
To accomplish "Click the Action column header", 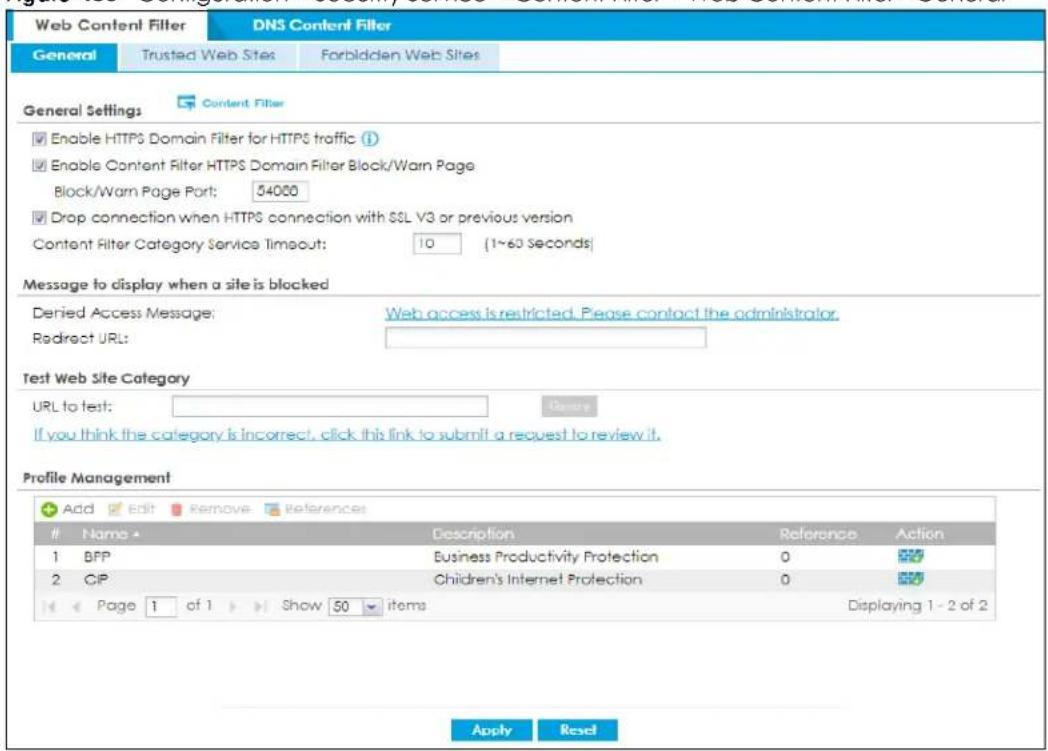I will (920, 534).
